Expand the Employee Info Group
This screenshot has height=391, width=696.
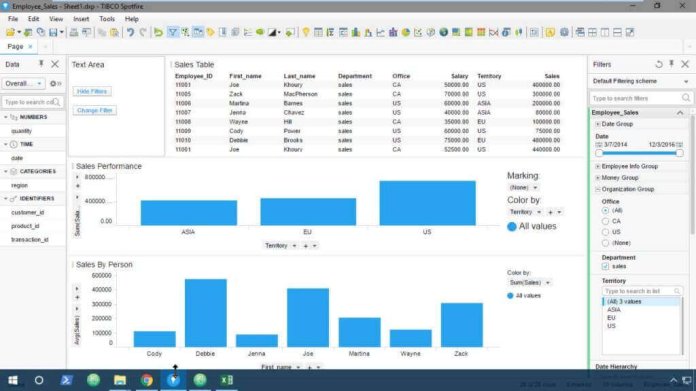click(598, 166)
